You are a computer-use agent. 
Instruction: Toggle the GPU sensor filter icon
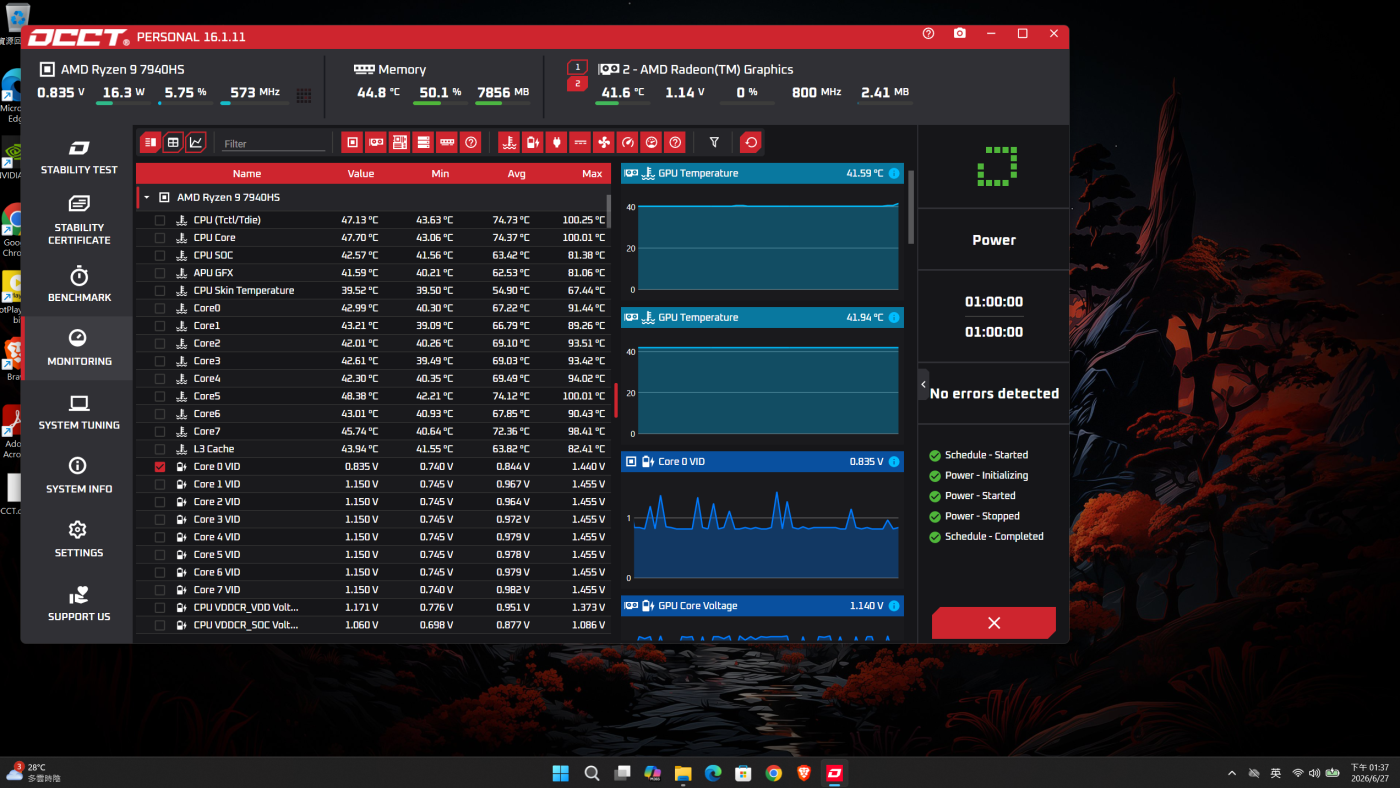click(376, 143)
